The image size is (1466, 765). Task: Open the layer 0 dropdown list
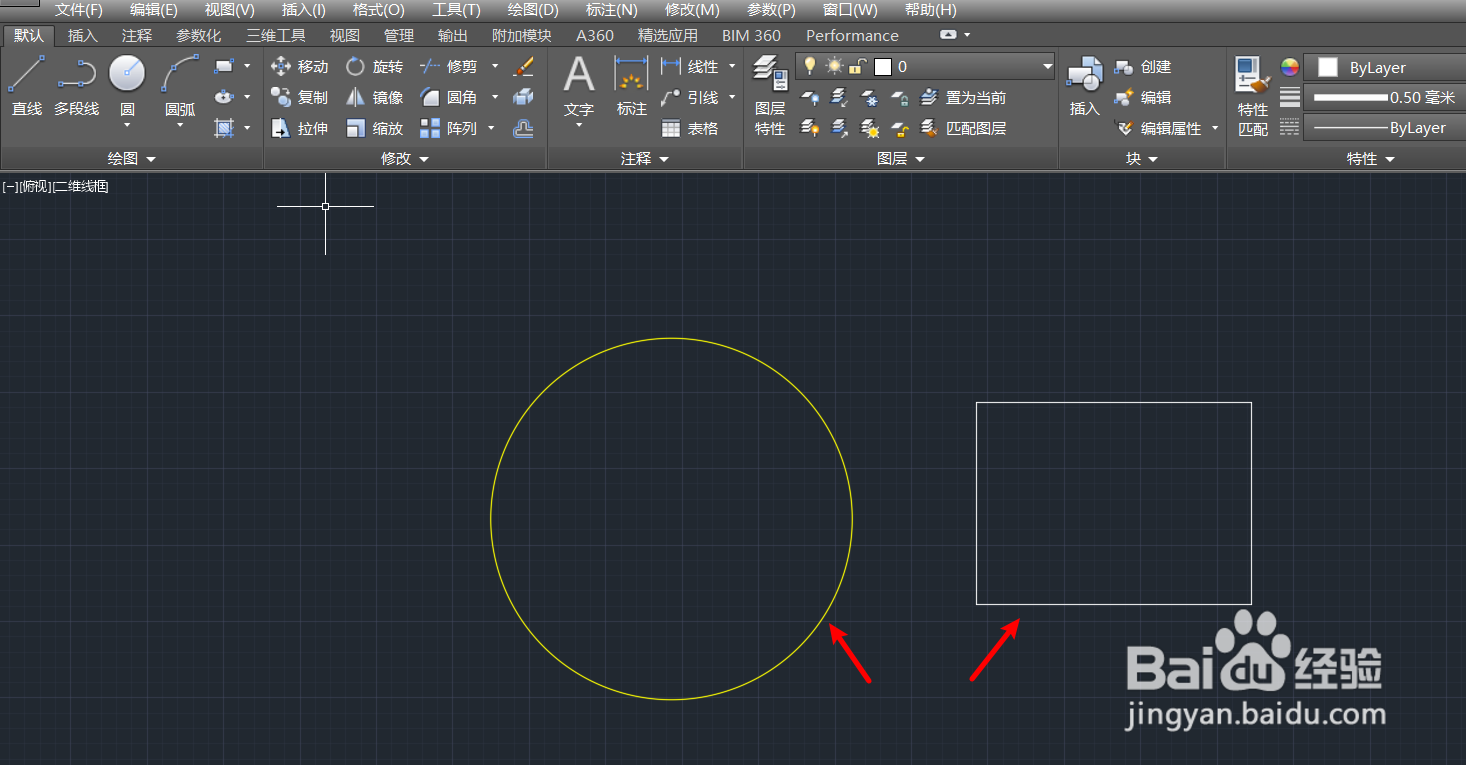(1047, 67)
